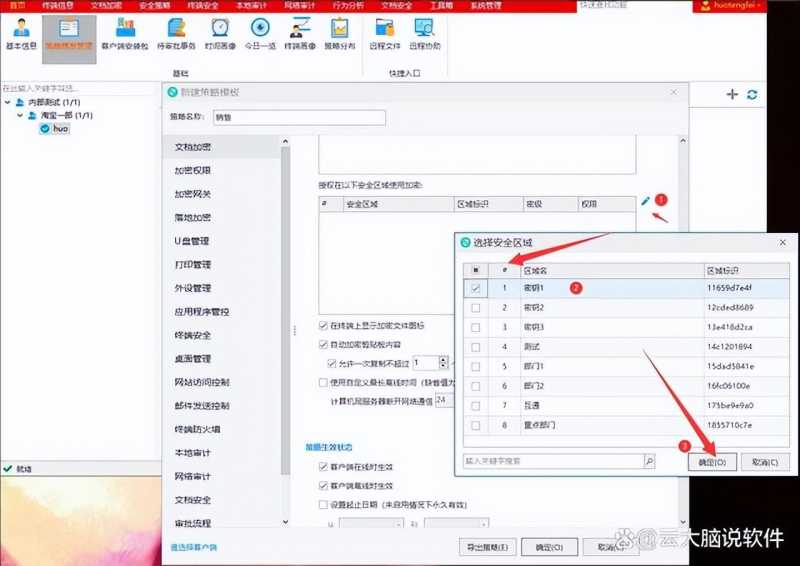Toggle the select-all checkbox in table header
The height and width of the screenshot is (566, 800).
[476, 270]
